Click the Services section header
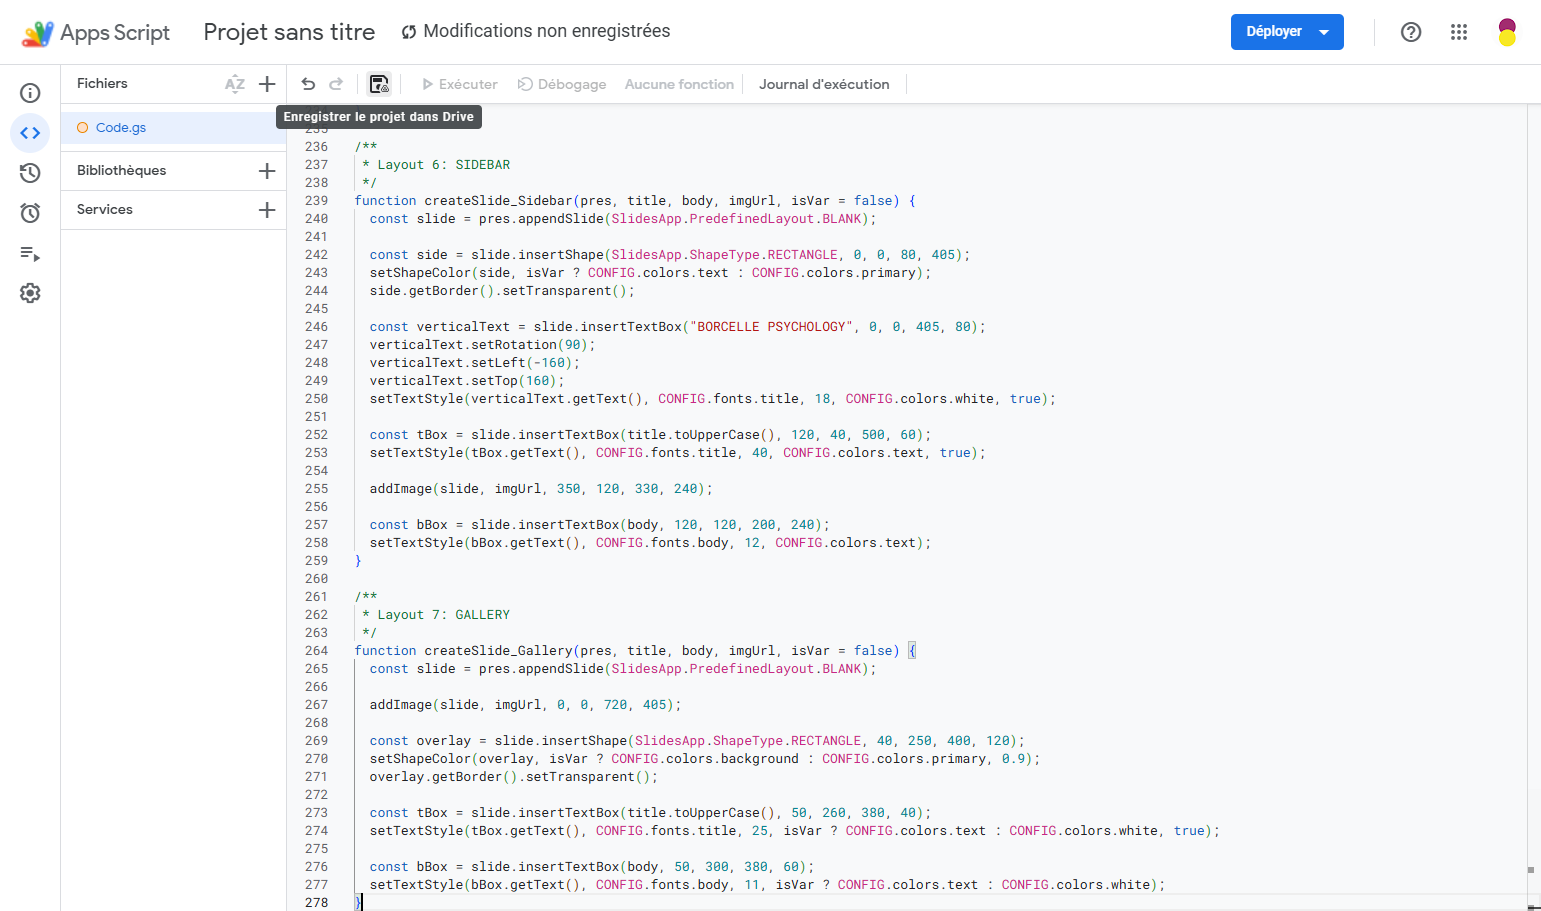The height and width of the screenshot is (911, 1541). [x=105, y=210]
